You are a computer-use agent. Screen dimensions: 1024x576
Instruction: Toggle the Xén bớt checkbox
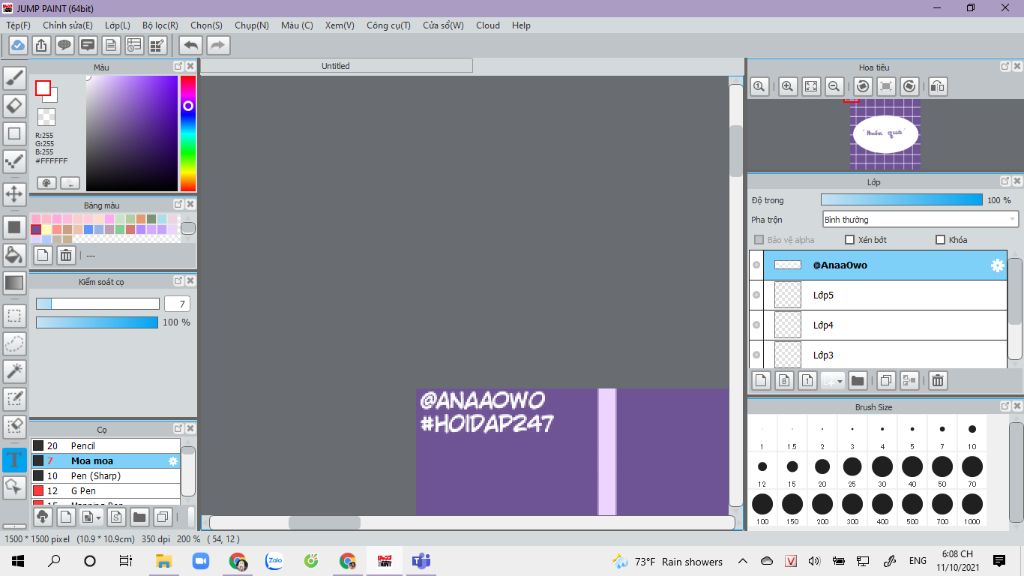click(x=850, y=240)
